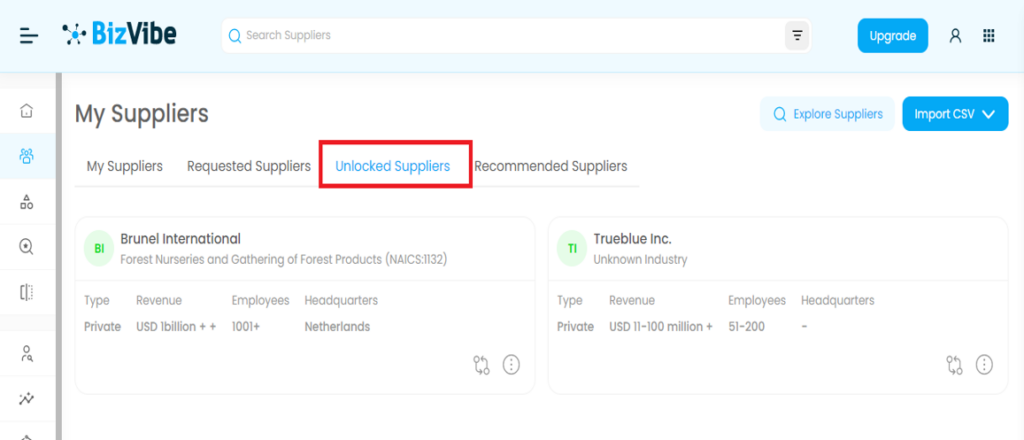The height and width of the screenshot is (440, 1024).
Task: Click the search filter icon
Action: coord(797,36)
